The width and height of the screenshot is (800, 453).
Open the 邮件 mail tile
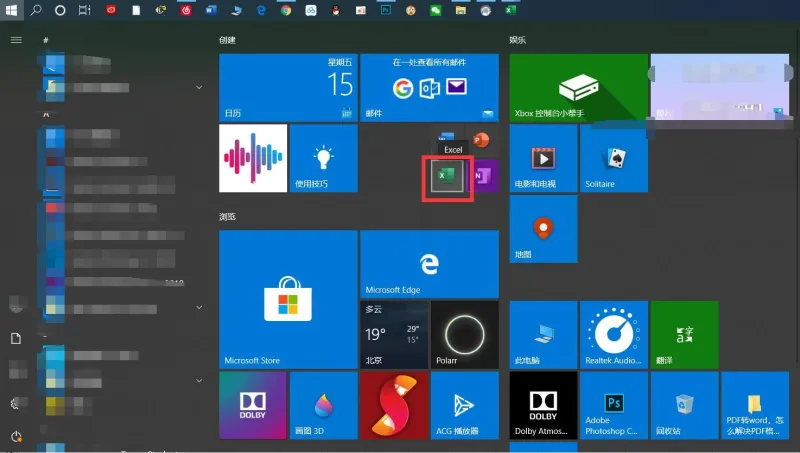coord(430,88)
